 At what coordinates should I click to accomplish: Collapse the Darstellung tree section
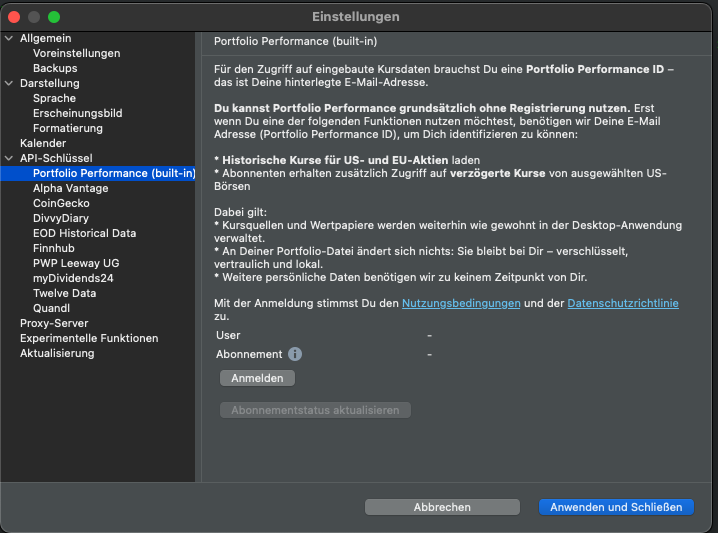pyautogui.click(x=10, y=83)
